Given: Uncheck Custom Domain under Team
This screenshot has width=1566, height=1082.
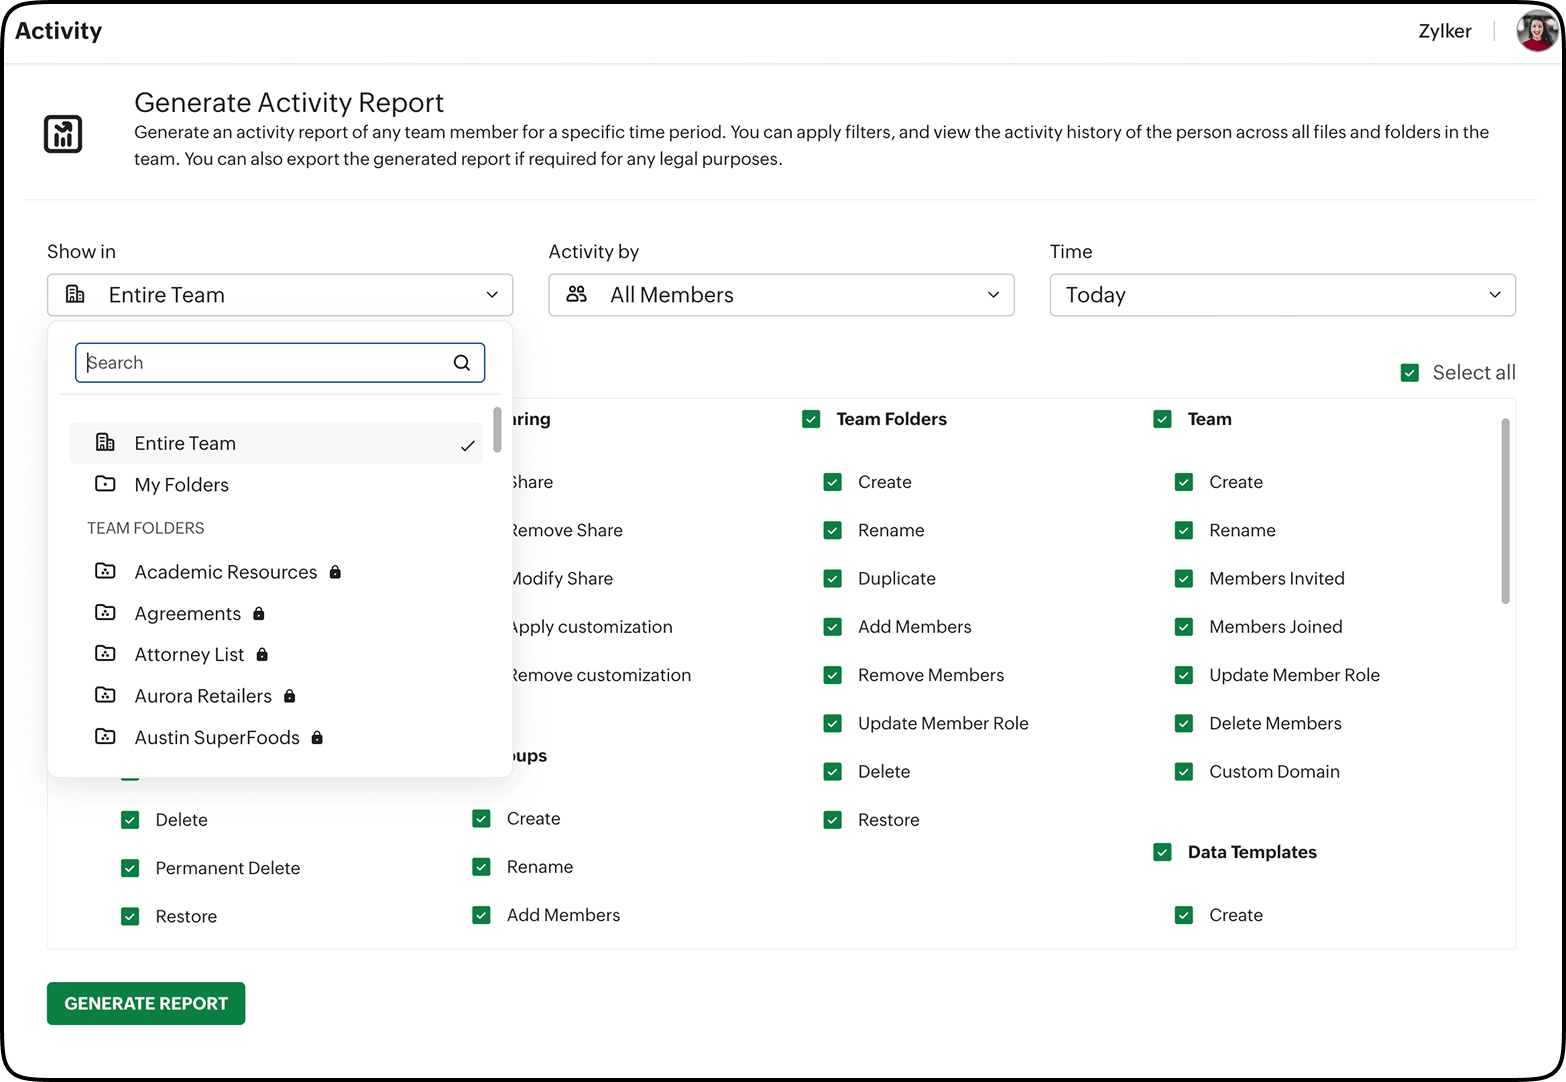Looking at the screenshot, I should (x=1183, y=771).
